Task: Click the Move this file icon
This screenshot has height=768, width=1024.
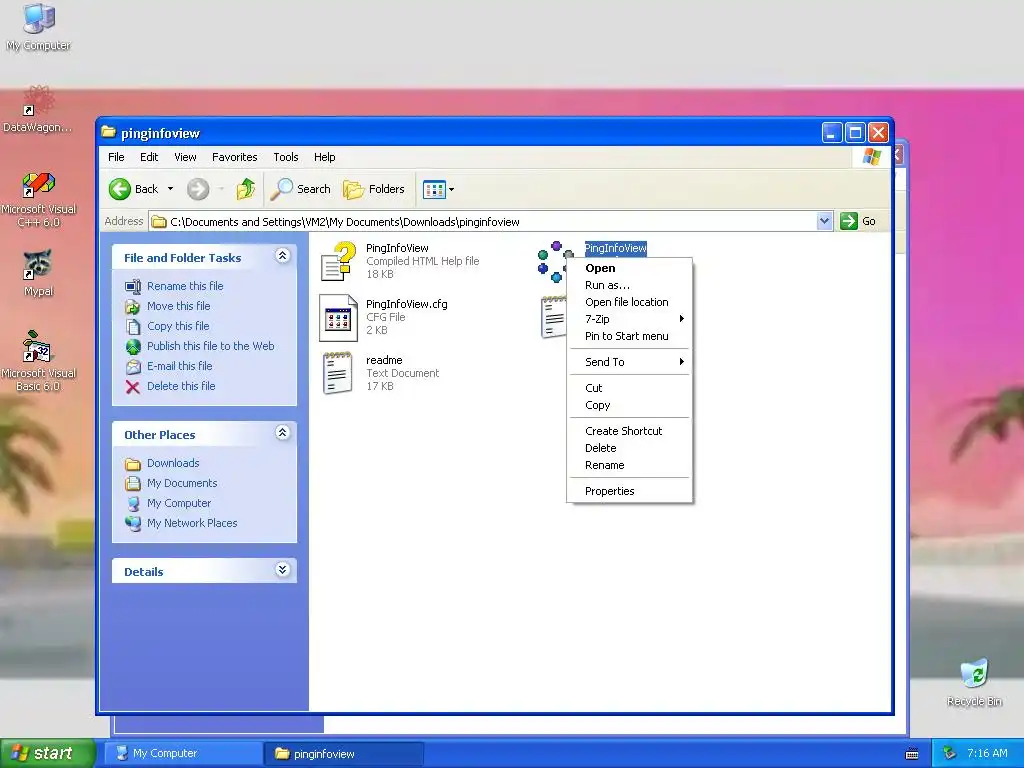Action: tap(133, 306)
